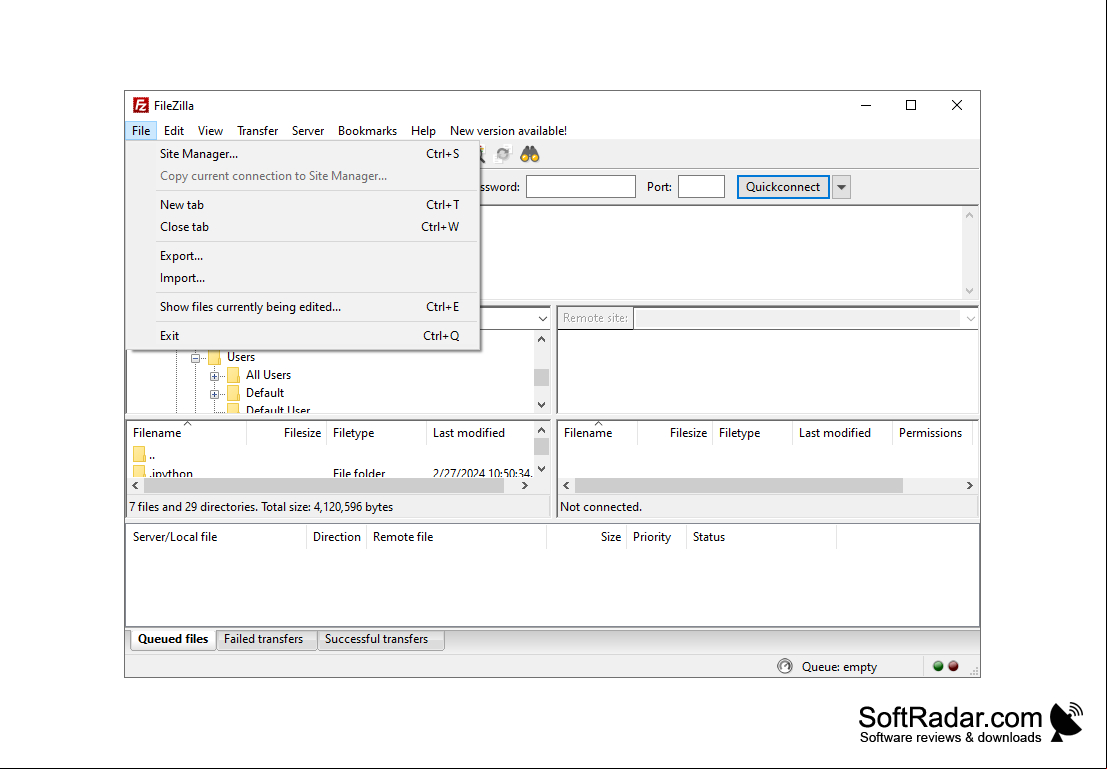Click the Remote site label
The width and height of the screenshot is (1107, 769).
point(595,318)
